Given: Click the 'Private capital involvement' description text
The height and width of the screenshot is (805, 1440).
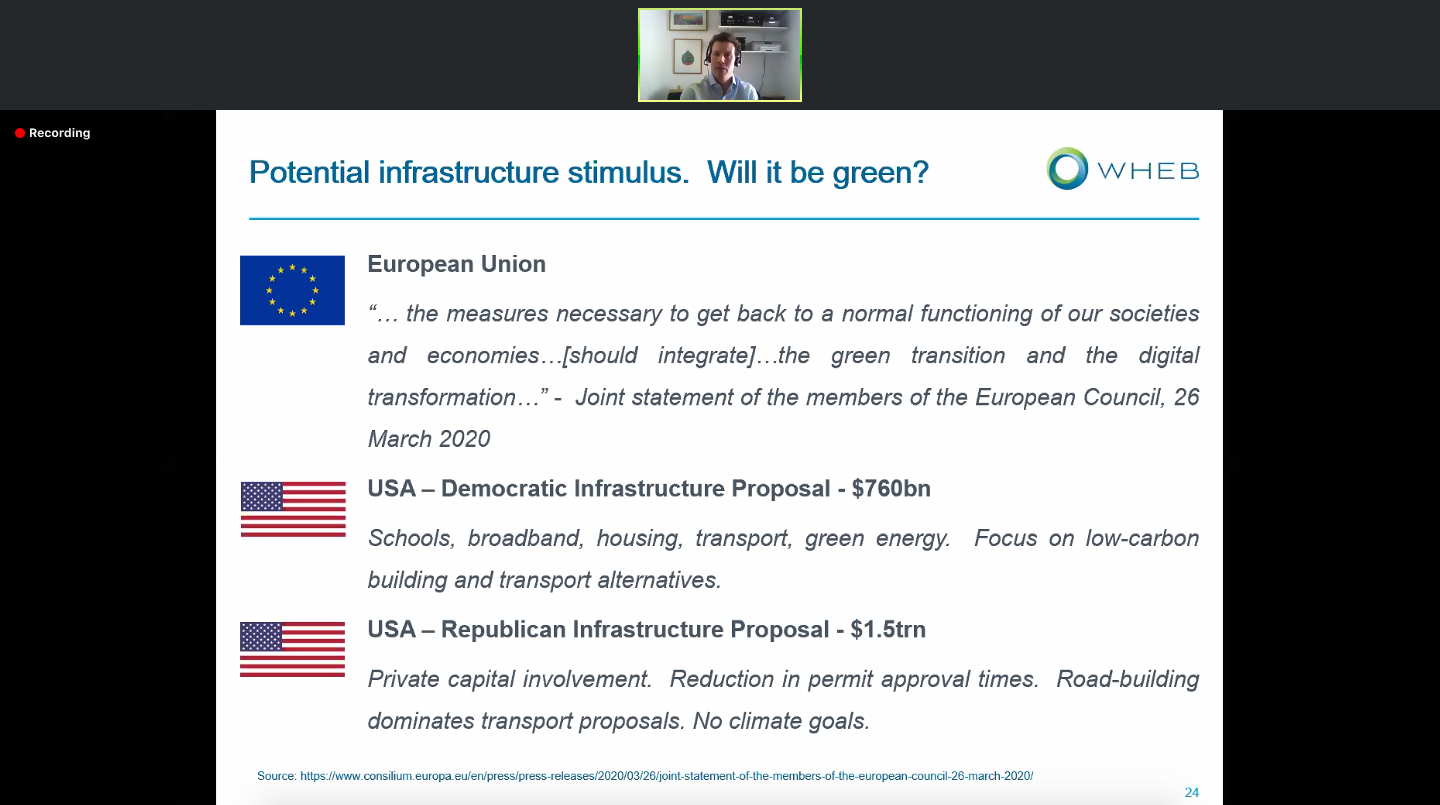Looking at the screenshot, I should 783,699.
